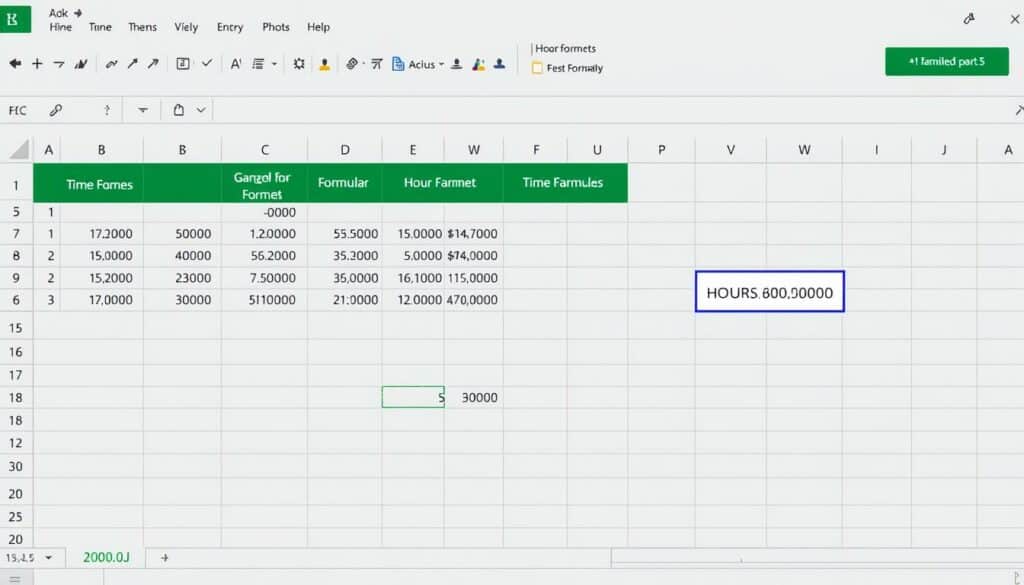Click the dark stamp icon after Acius
Screen dimensions: 1024x585
coord(457,63)
